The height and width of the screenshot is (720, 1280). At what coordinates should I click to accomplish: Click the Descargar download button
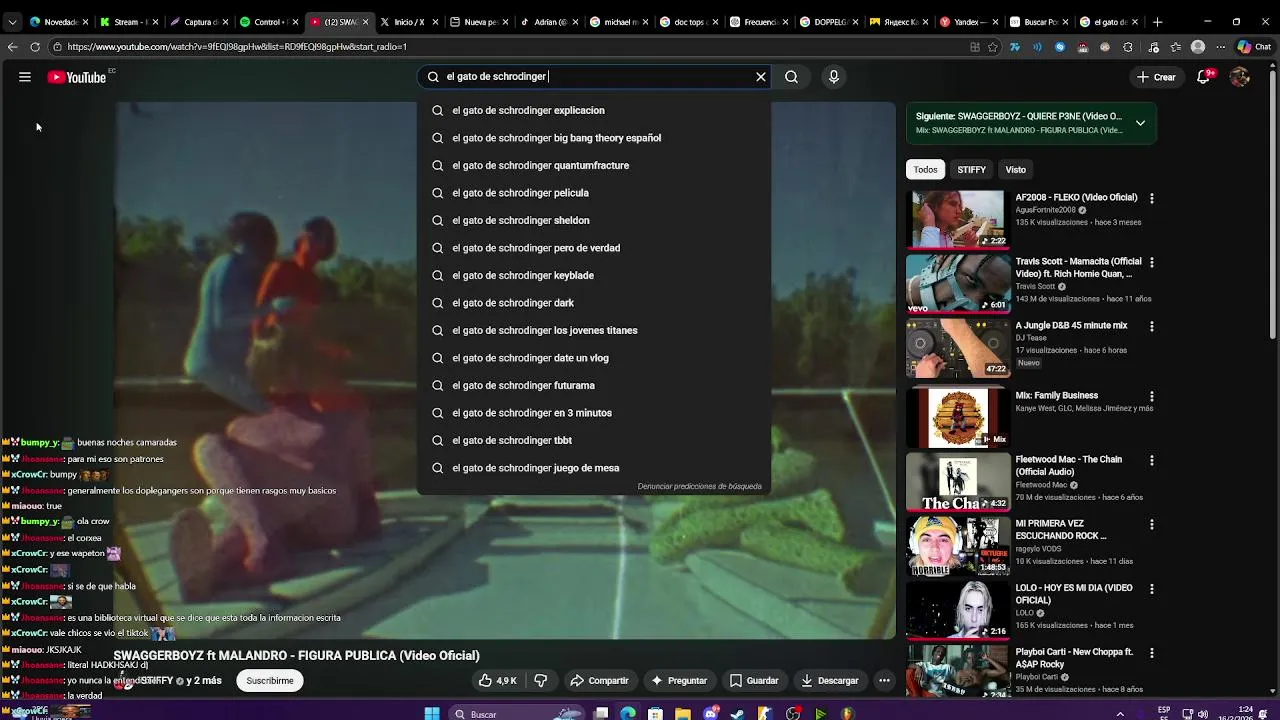(830, 681)
